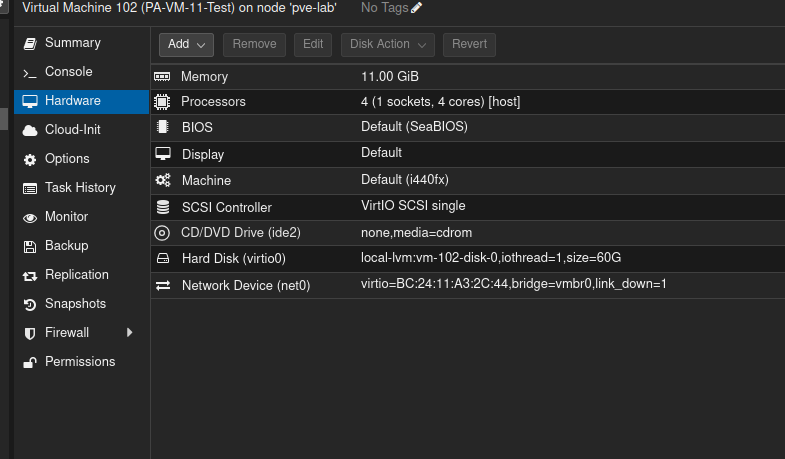Click the Monitor eye icon
The image size is (785, 459).
pos(30,218)
